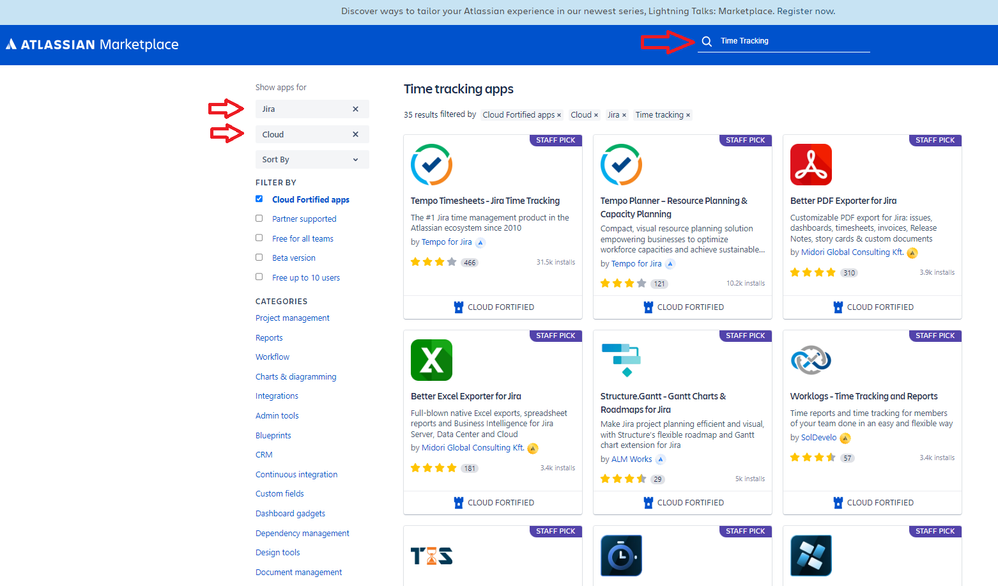Open the TIS hourglass app icon
998x586 pixels.
(432, 556)
